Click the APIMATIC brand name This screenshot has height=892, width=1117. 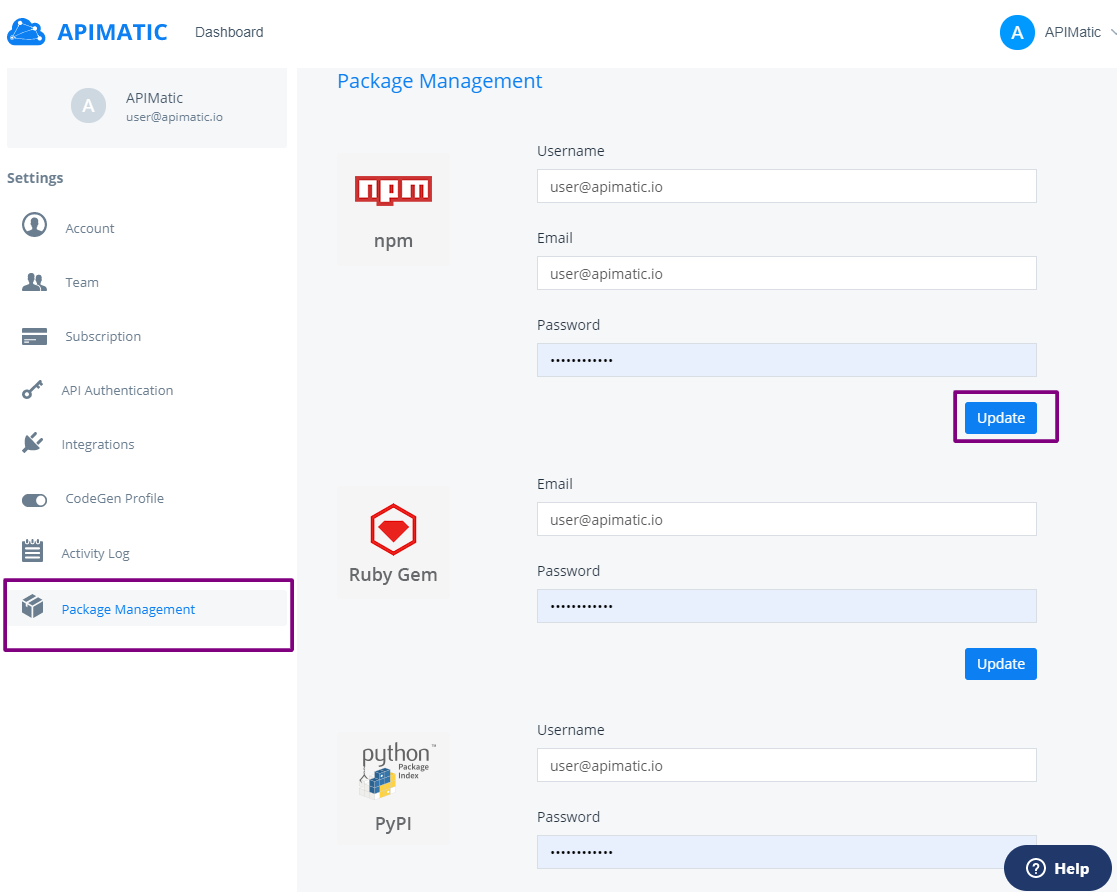point(113,32)
